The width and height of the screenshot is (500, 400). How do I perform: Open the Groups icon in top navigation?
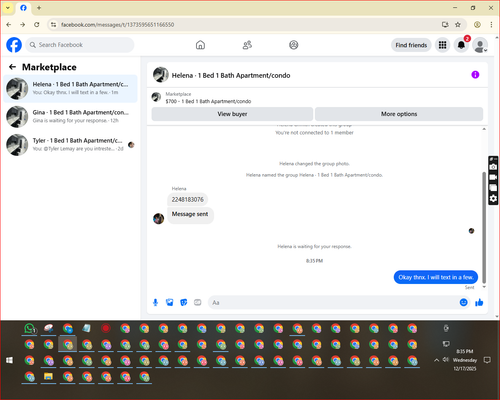pos(294,45)
